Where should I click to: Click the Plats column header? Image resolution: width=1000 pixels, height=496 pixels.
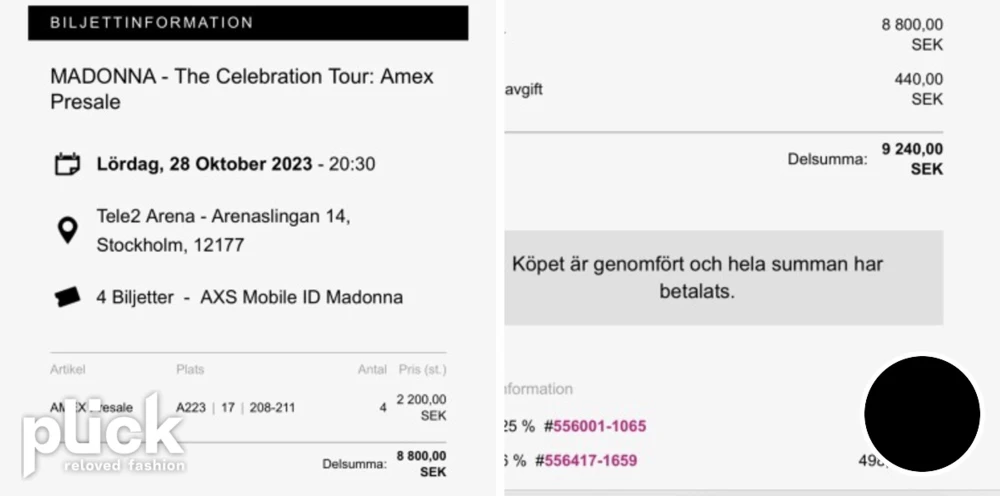click(190, 369)
